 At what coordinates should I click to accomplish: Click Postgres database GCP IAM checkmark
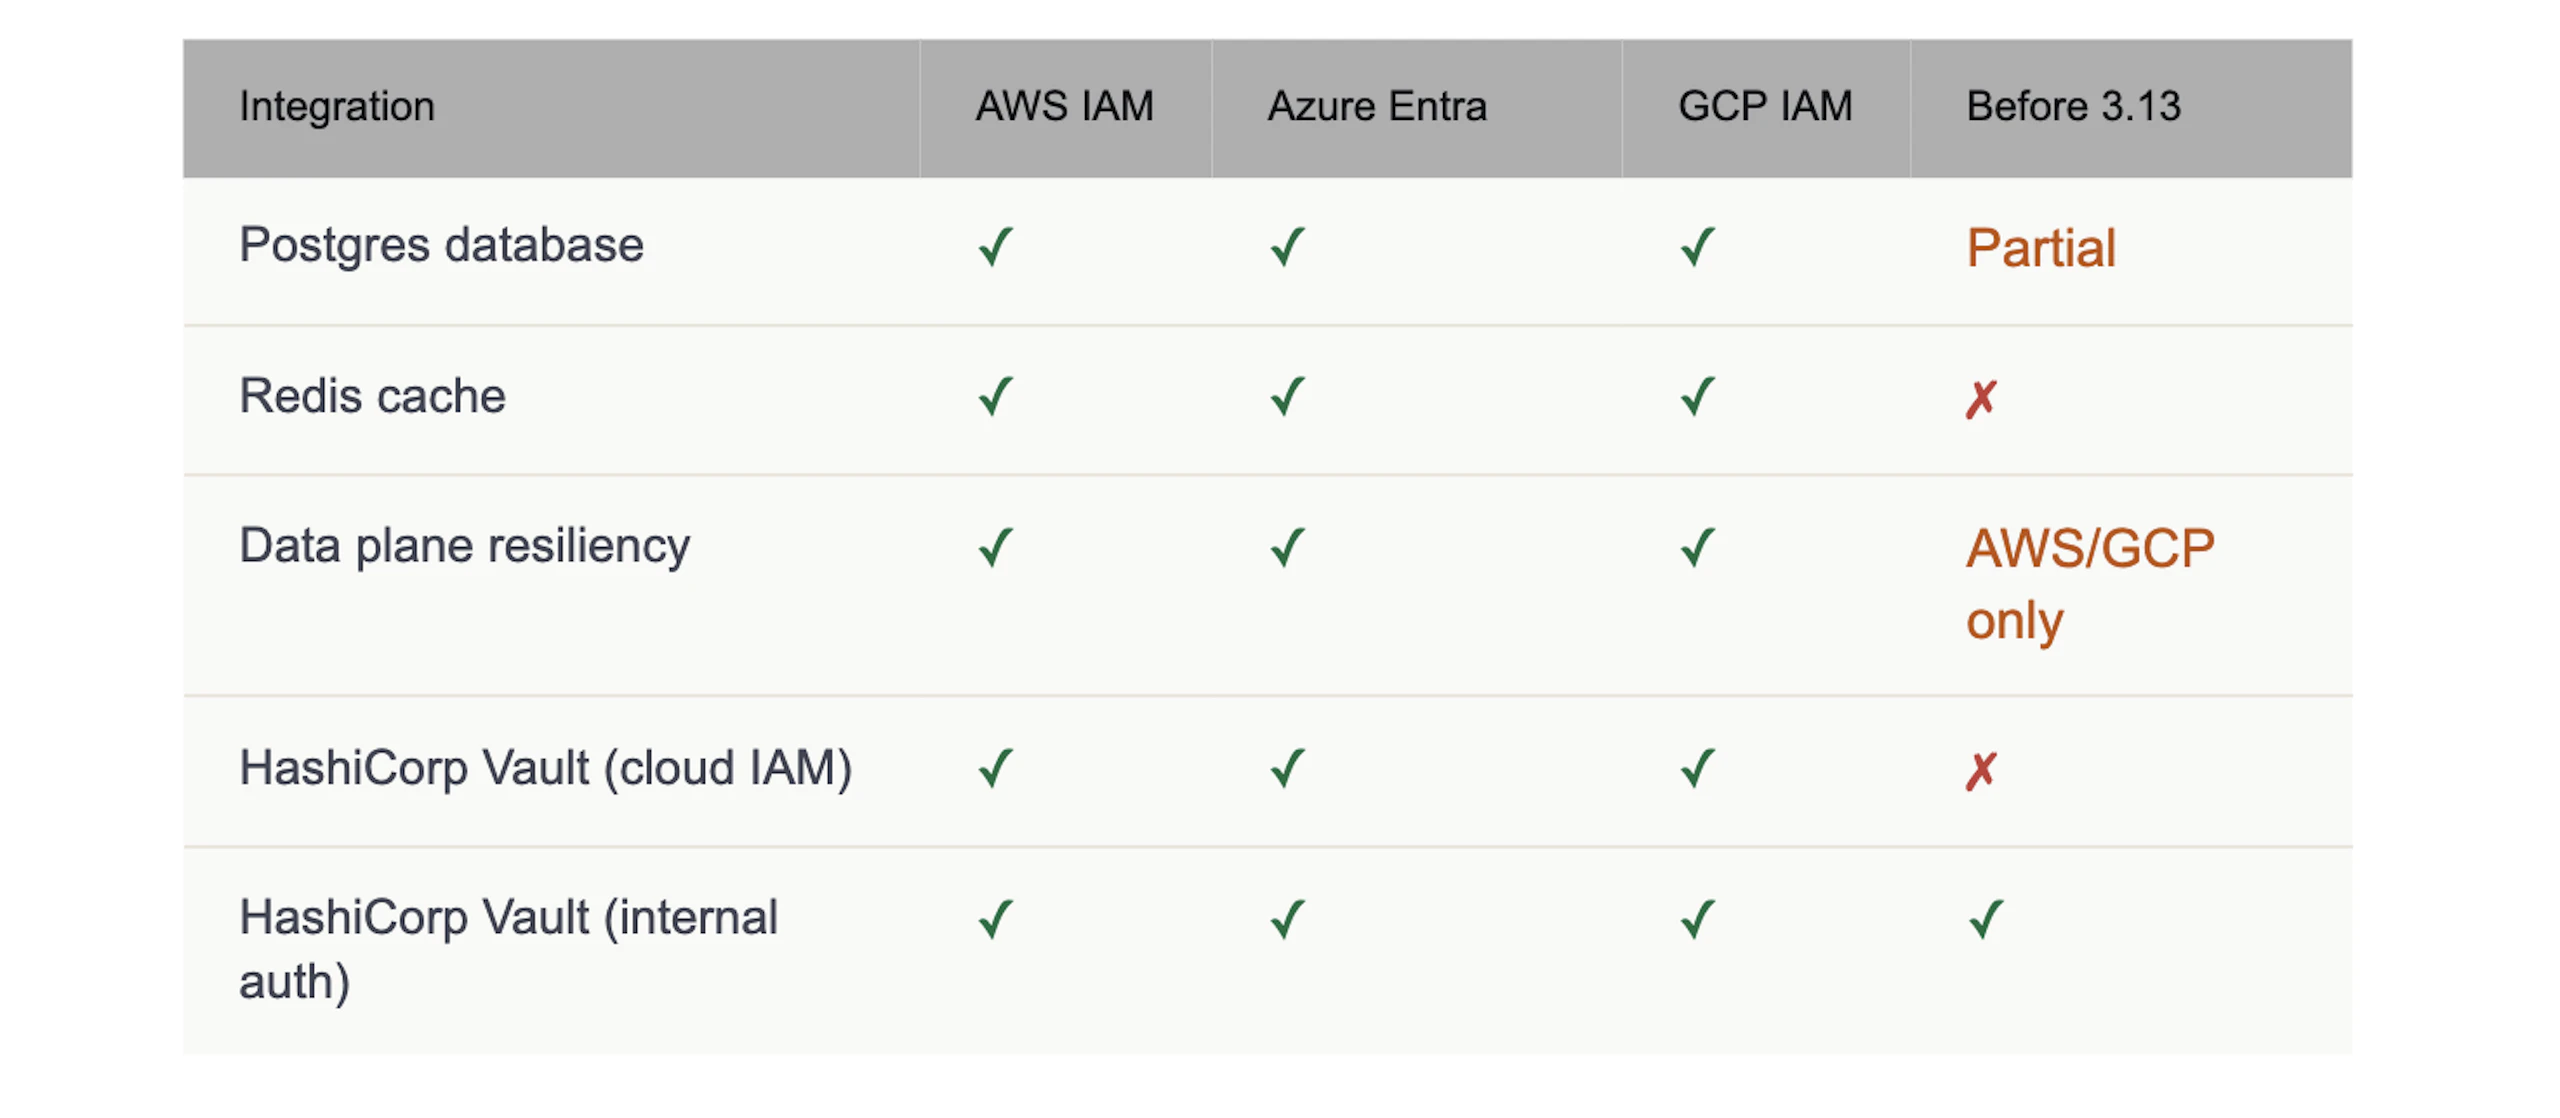(1698, 247)
